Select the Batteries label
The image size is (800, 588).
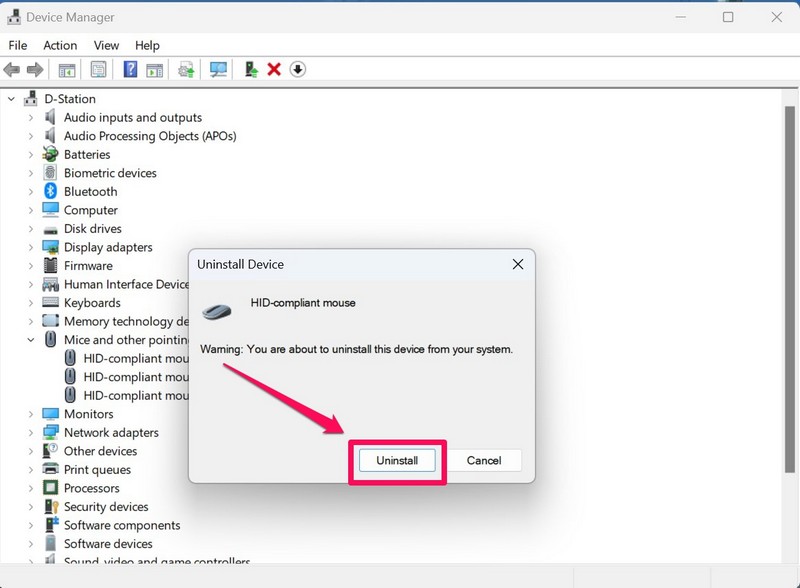87,154
